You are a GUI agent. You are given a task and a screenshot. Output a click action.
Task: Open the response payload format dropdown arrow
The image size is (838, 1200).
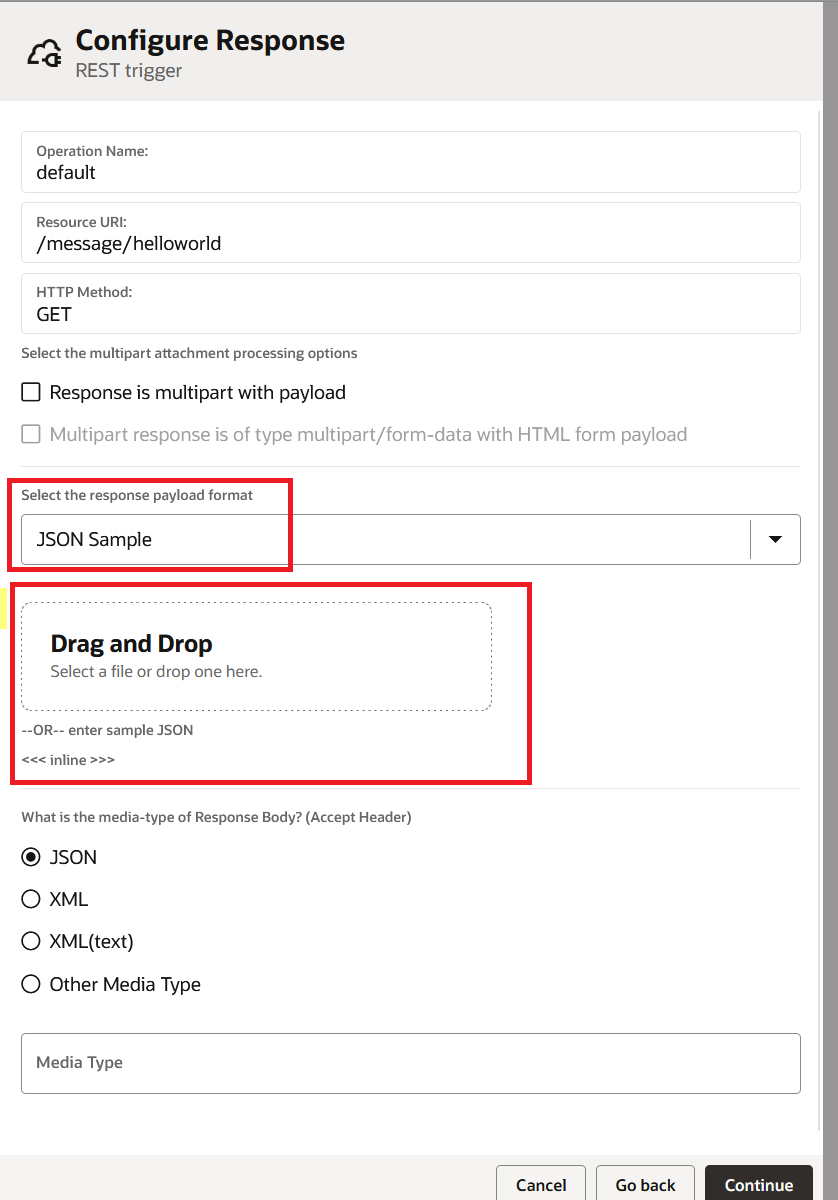775,539
